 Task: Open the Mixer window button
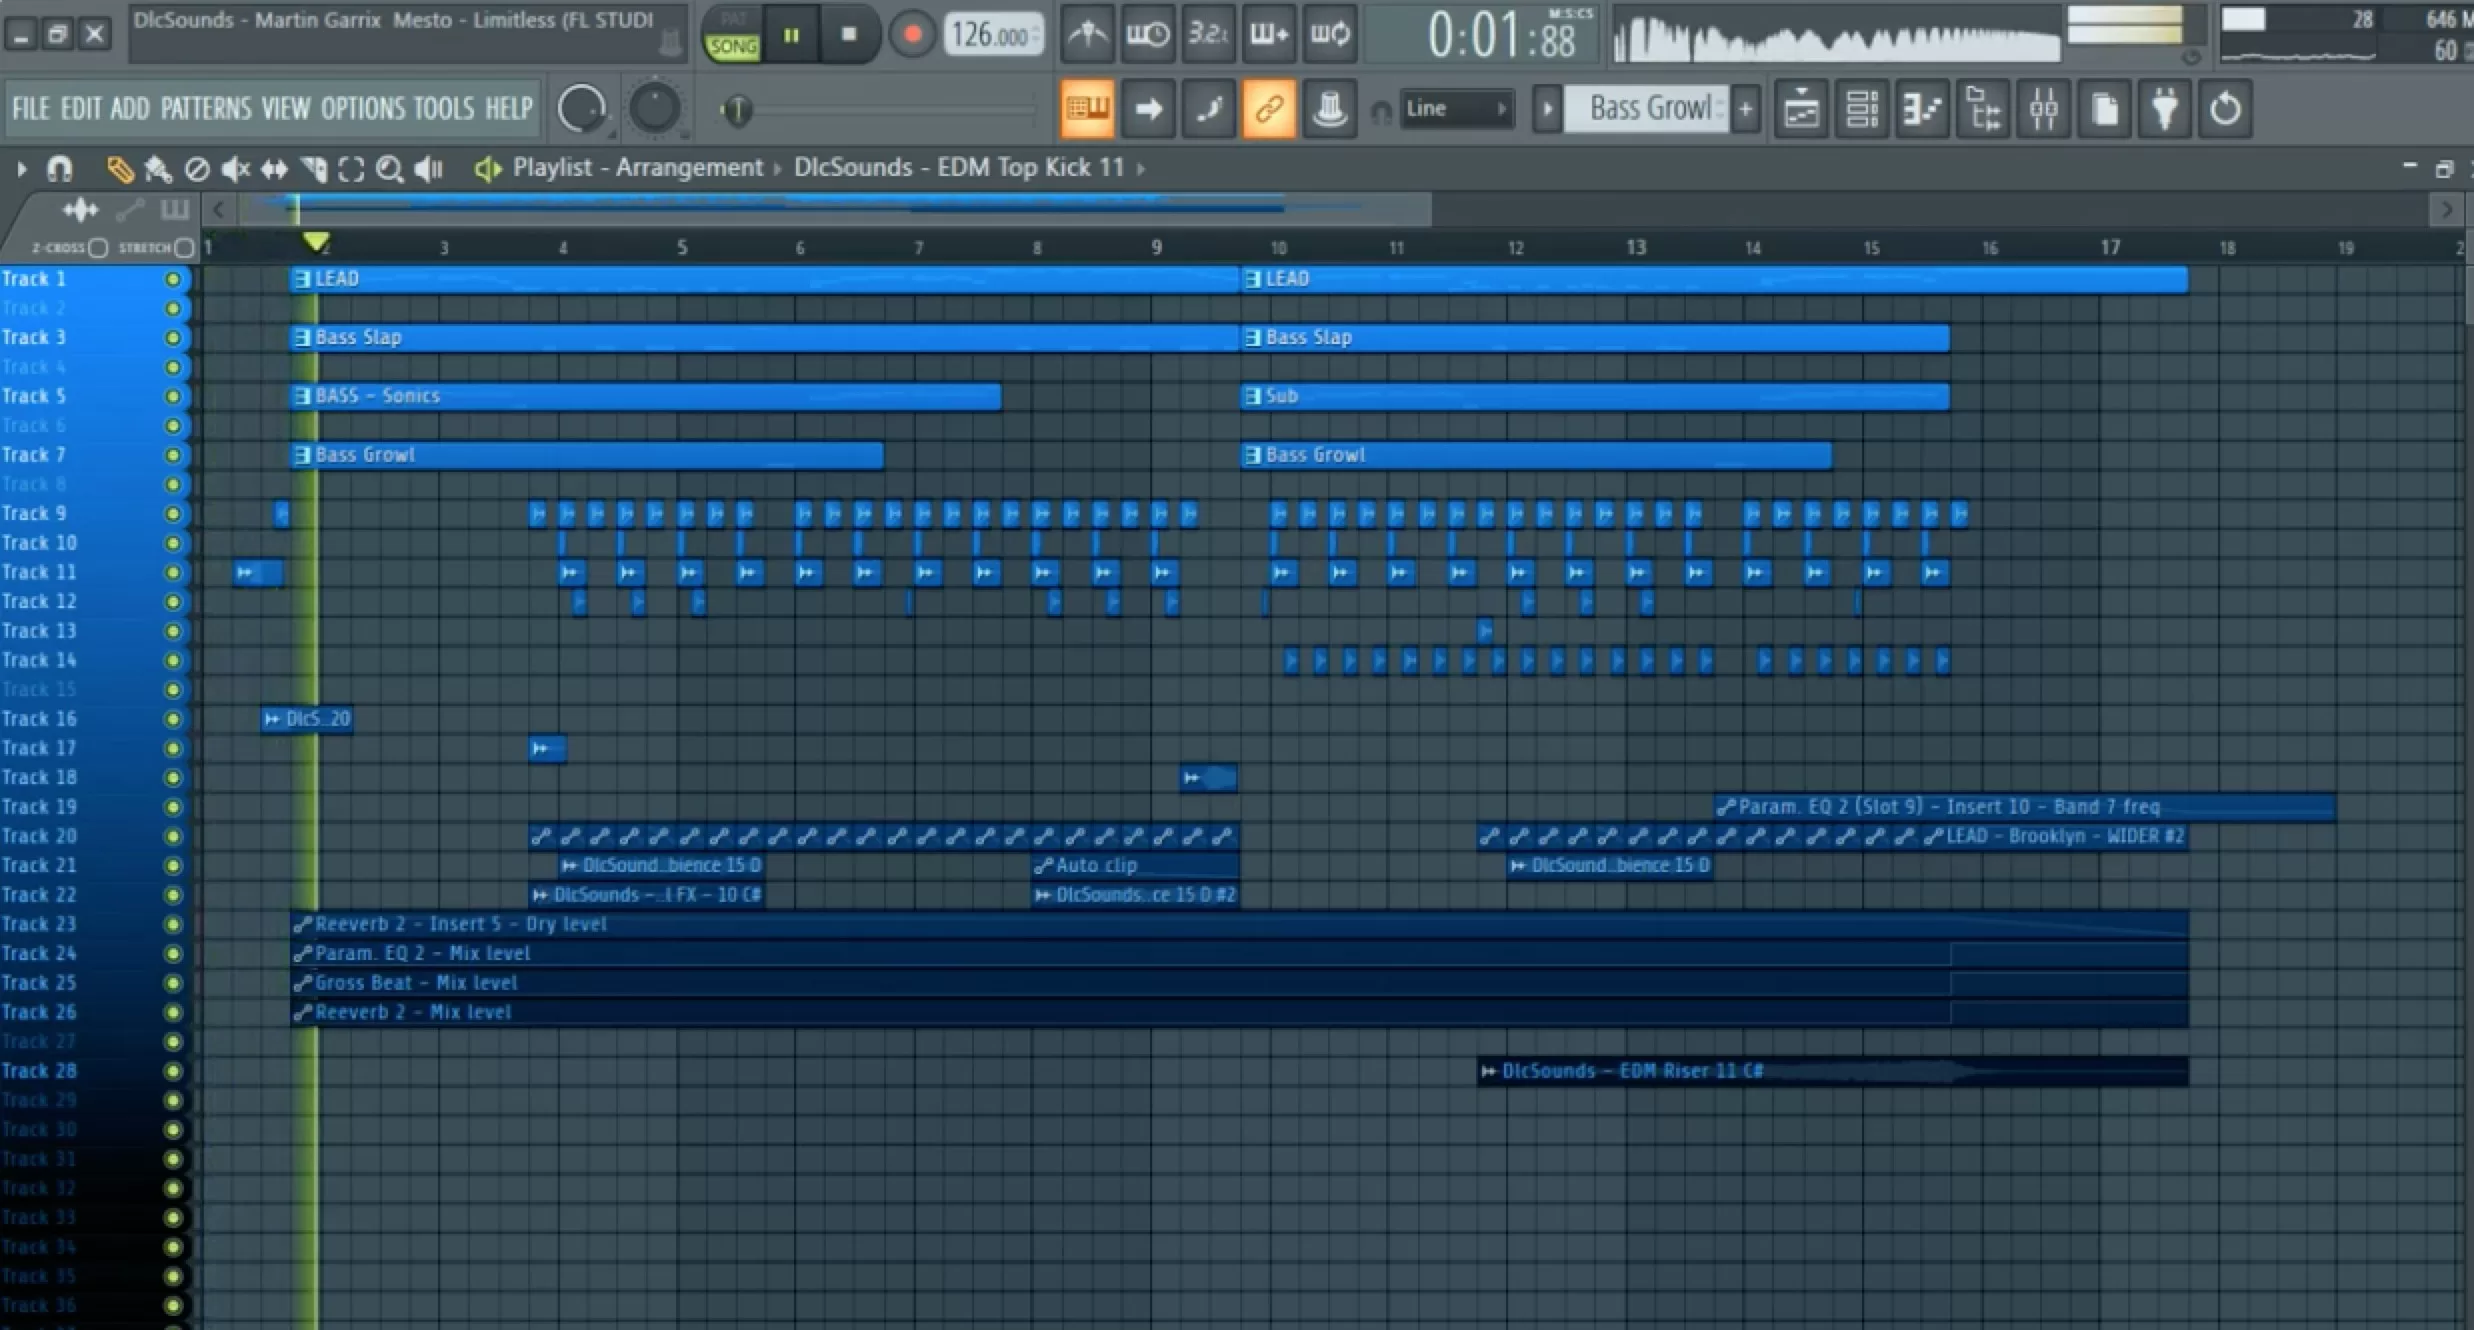click(x=2043, y=108)
